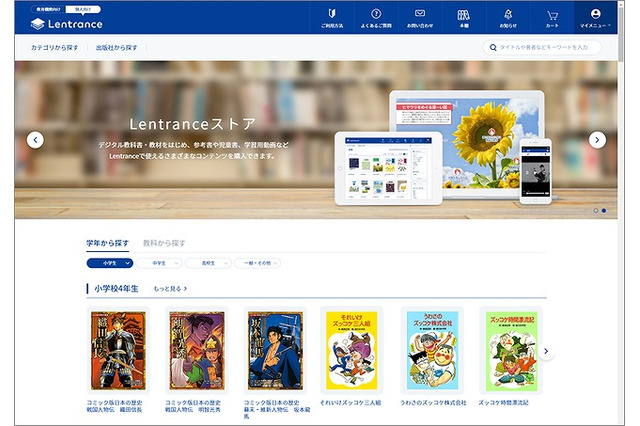This screenshot has width=640, height=426.
Task: Open 出版社から探す menu
Action: click(116, 48)
